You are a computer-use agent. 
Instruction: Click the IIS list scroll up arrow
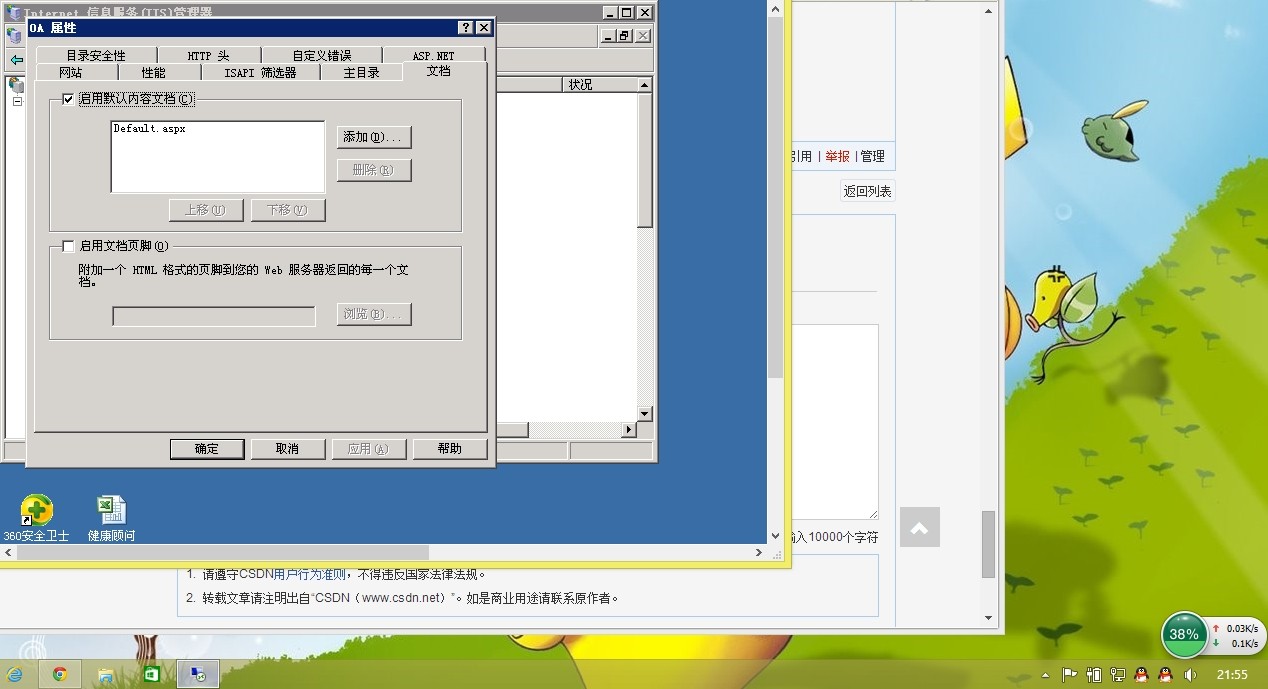(x=645, y=86)
